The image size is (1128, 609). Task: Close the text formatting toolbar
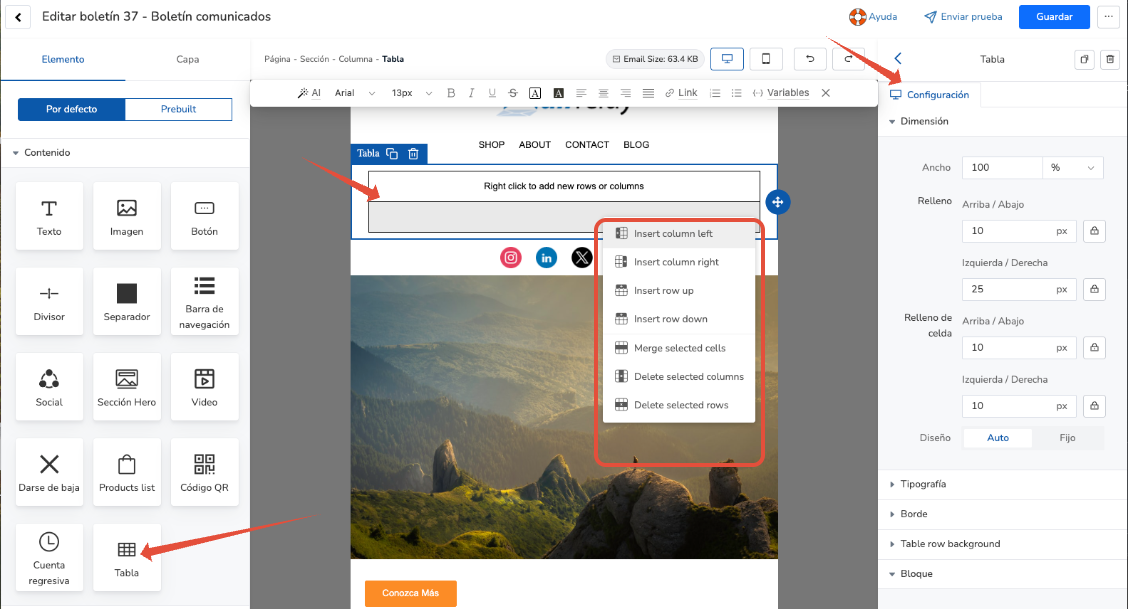826,93
